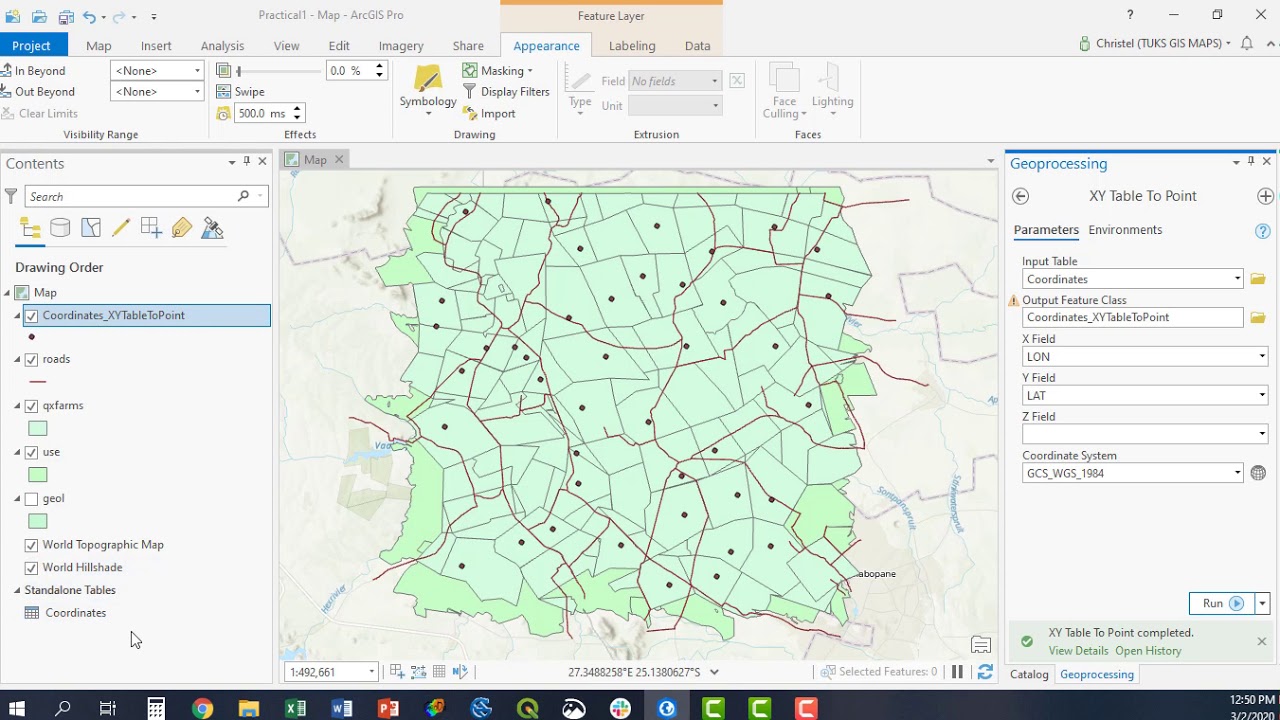The width and height of the screenshot is (1280, 720).
Task: Open X Field dropdown showing LON
Action: click(x=1262, y=356)
